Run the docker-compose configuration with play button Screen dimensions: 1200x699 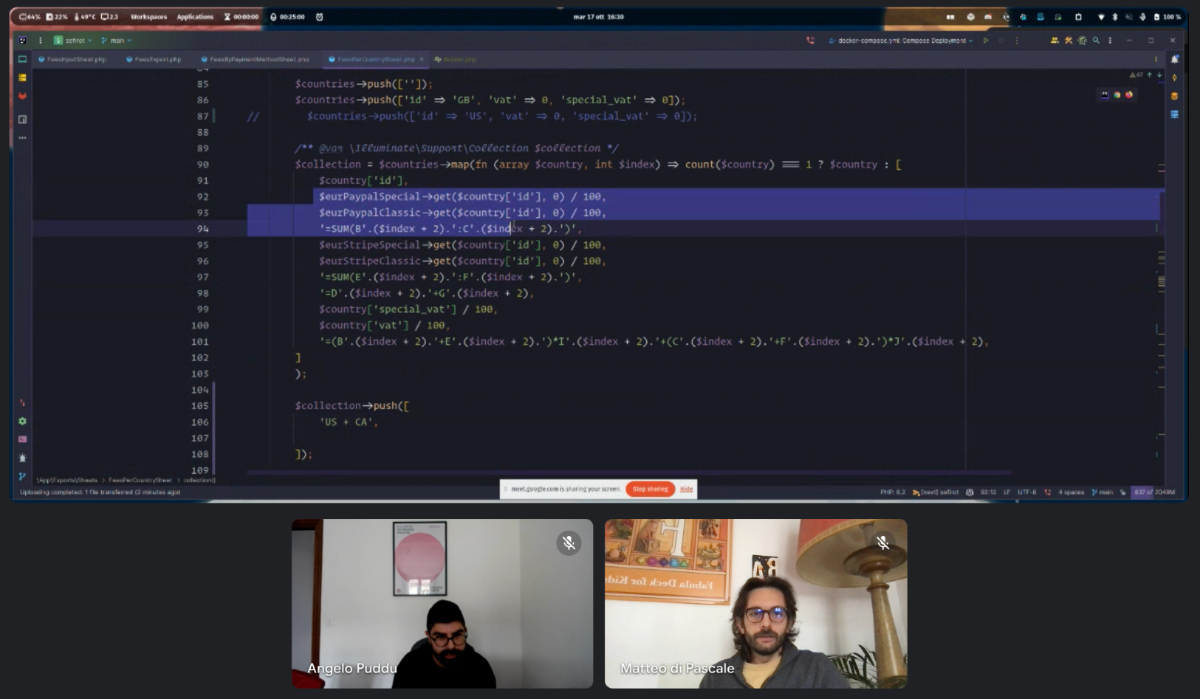coord(985,41)
